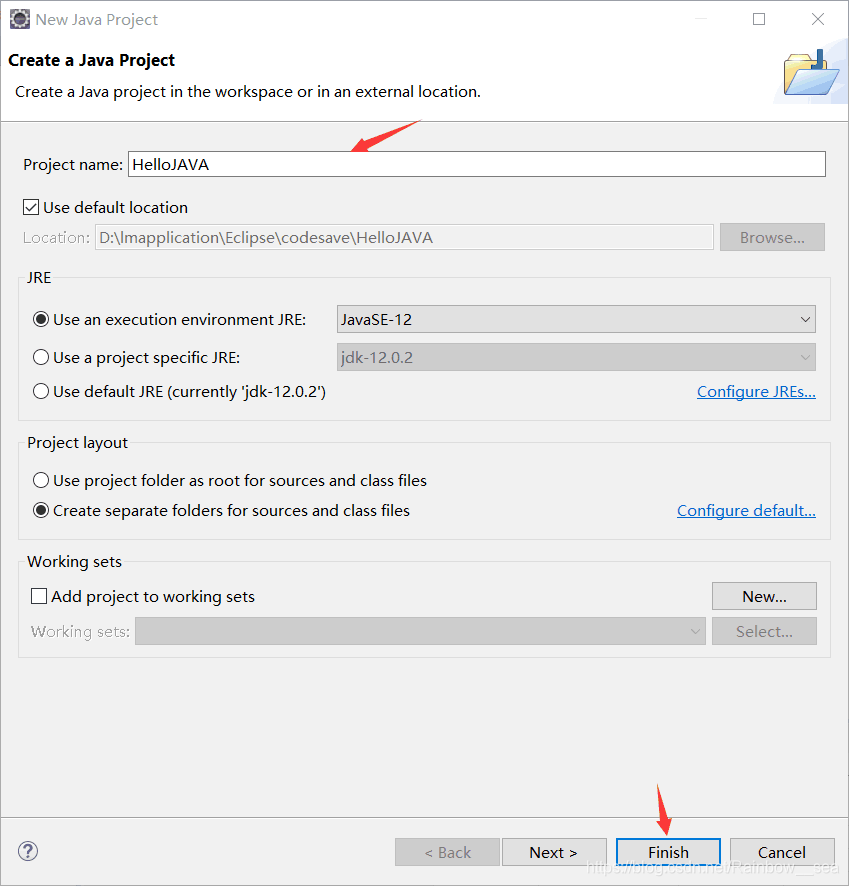
Task: Click the Browse... button
Action: coord(772,237)
